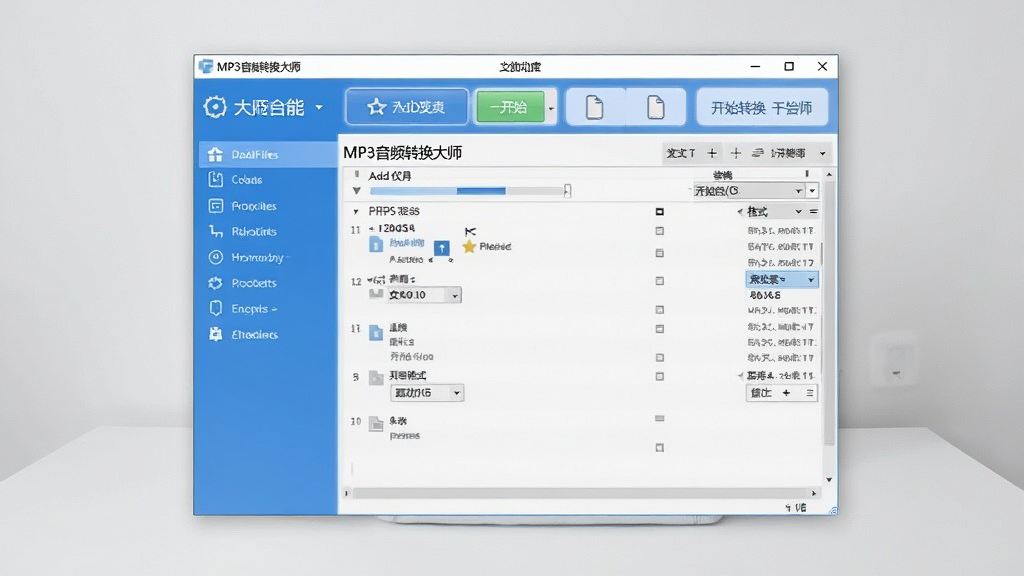The image size is (1024, 576).
Task: Open the dropdown under row 8
Action: pos(427,393)
